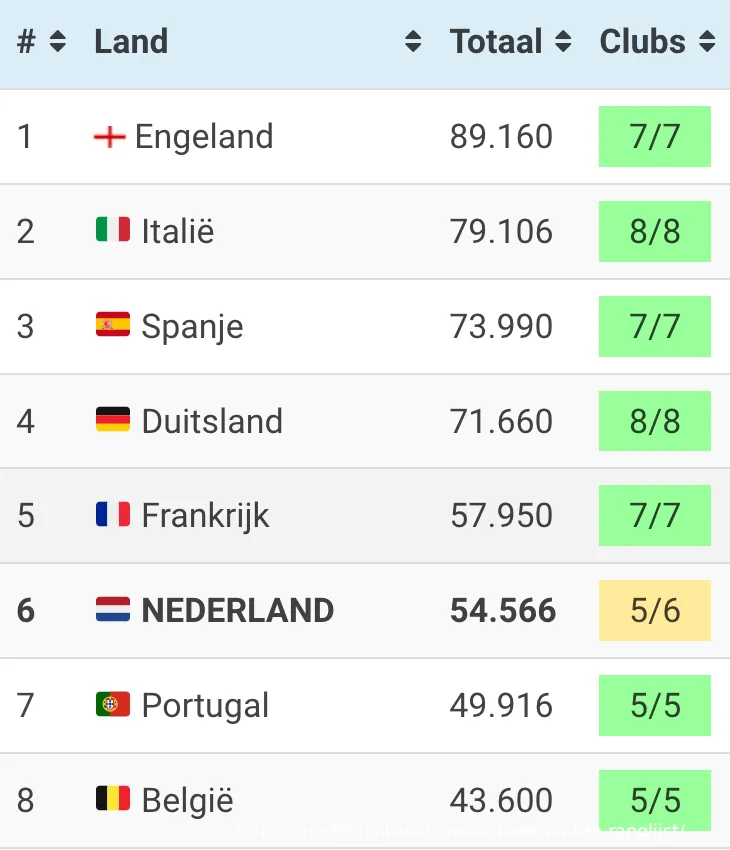Click Portugal's total 49.916 value
This screenshot has width=730, height=850.
pos(501,705)
